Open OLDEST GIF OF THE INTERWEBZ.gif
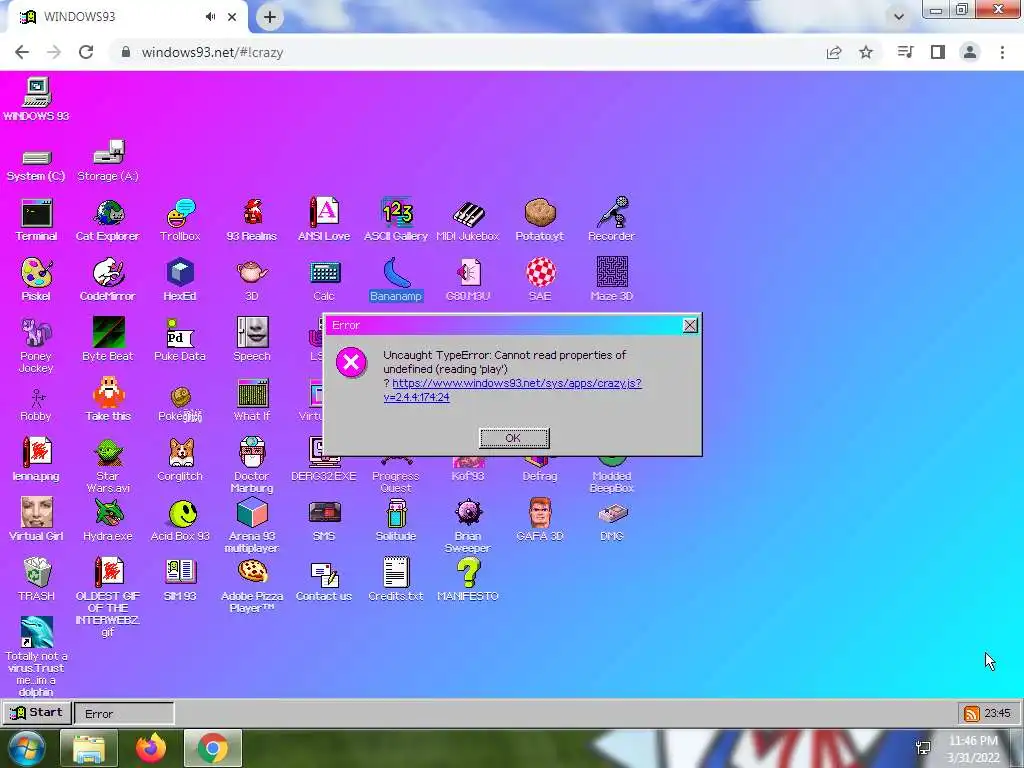Viewport: 1024px width, 768px height. [x=108, y=572]
